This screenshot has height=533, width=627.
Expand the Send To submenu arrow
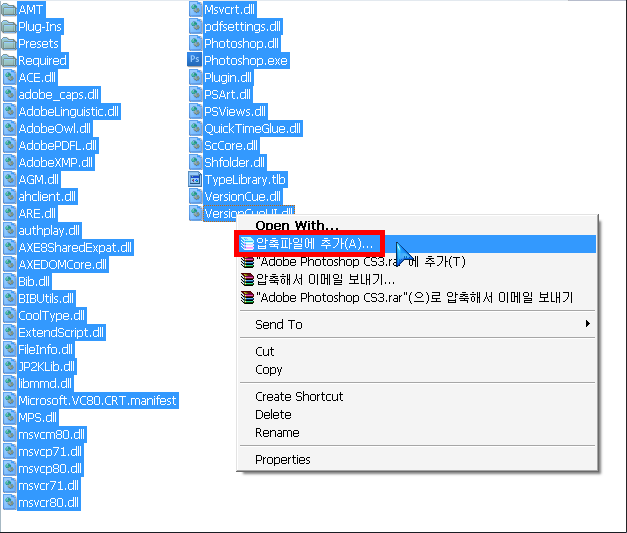[587, 323]
